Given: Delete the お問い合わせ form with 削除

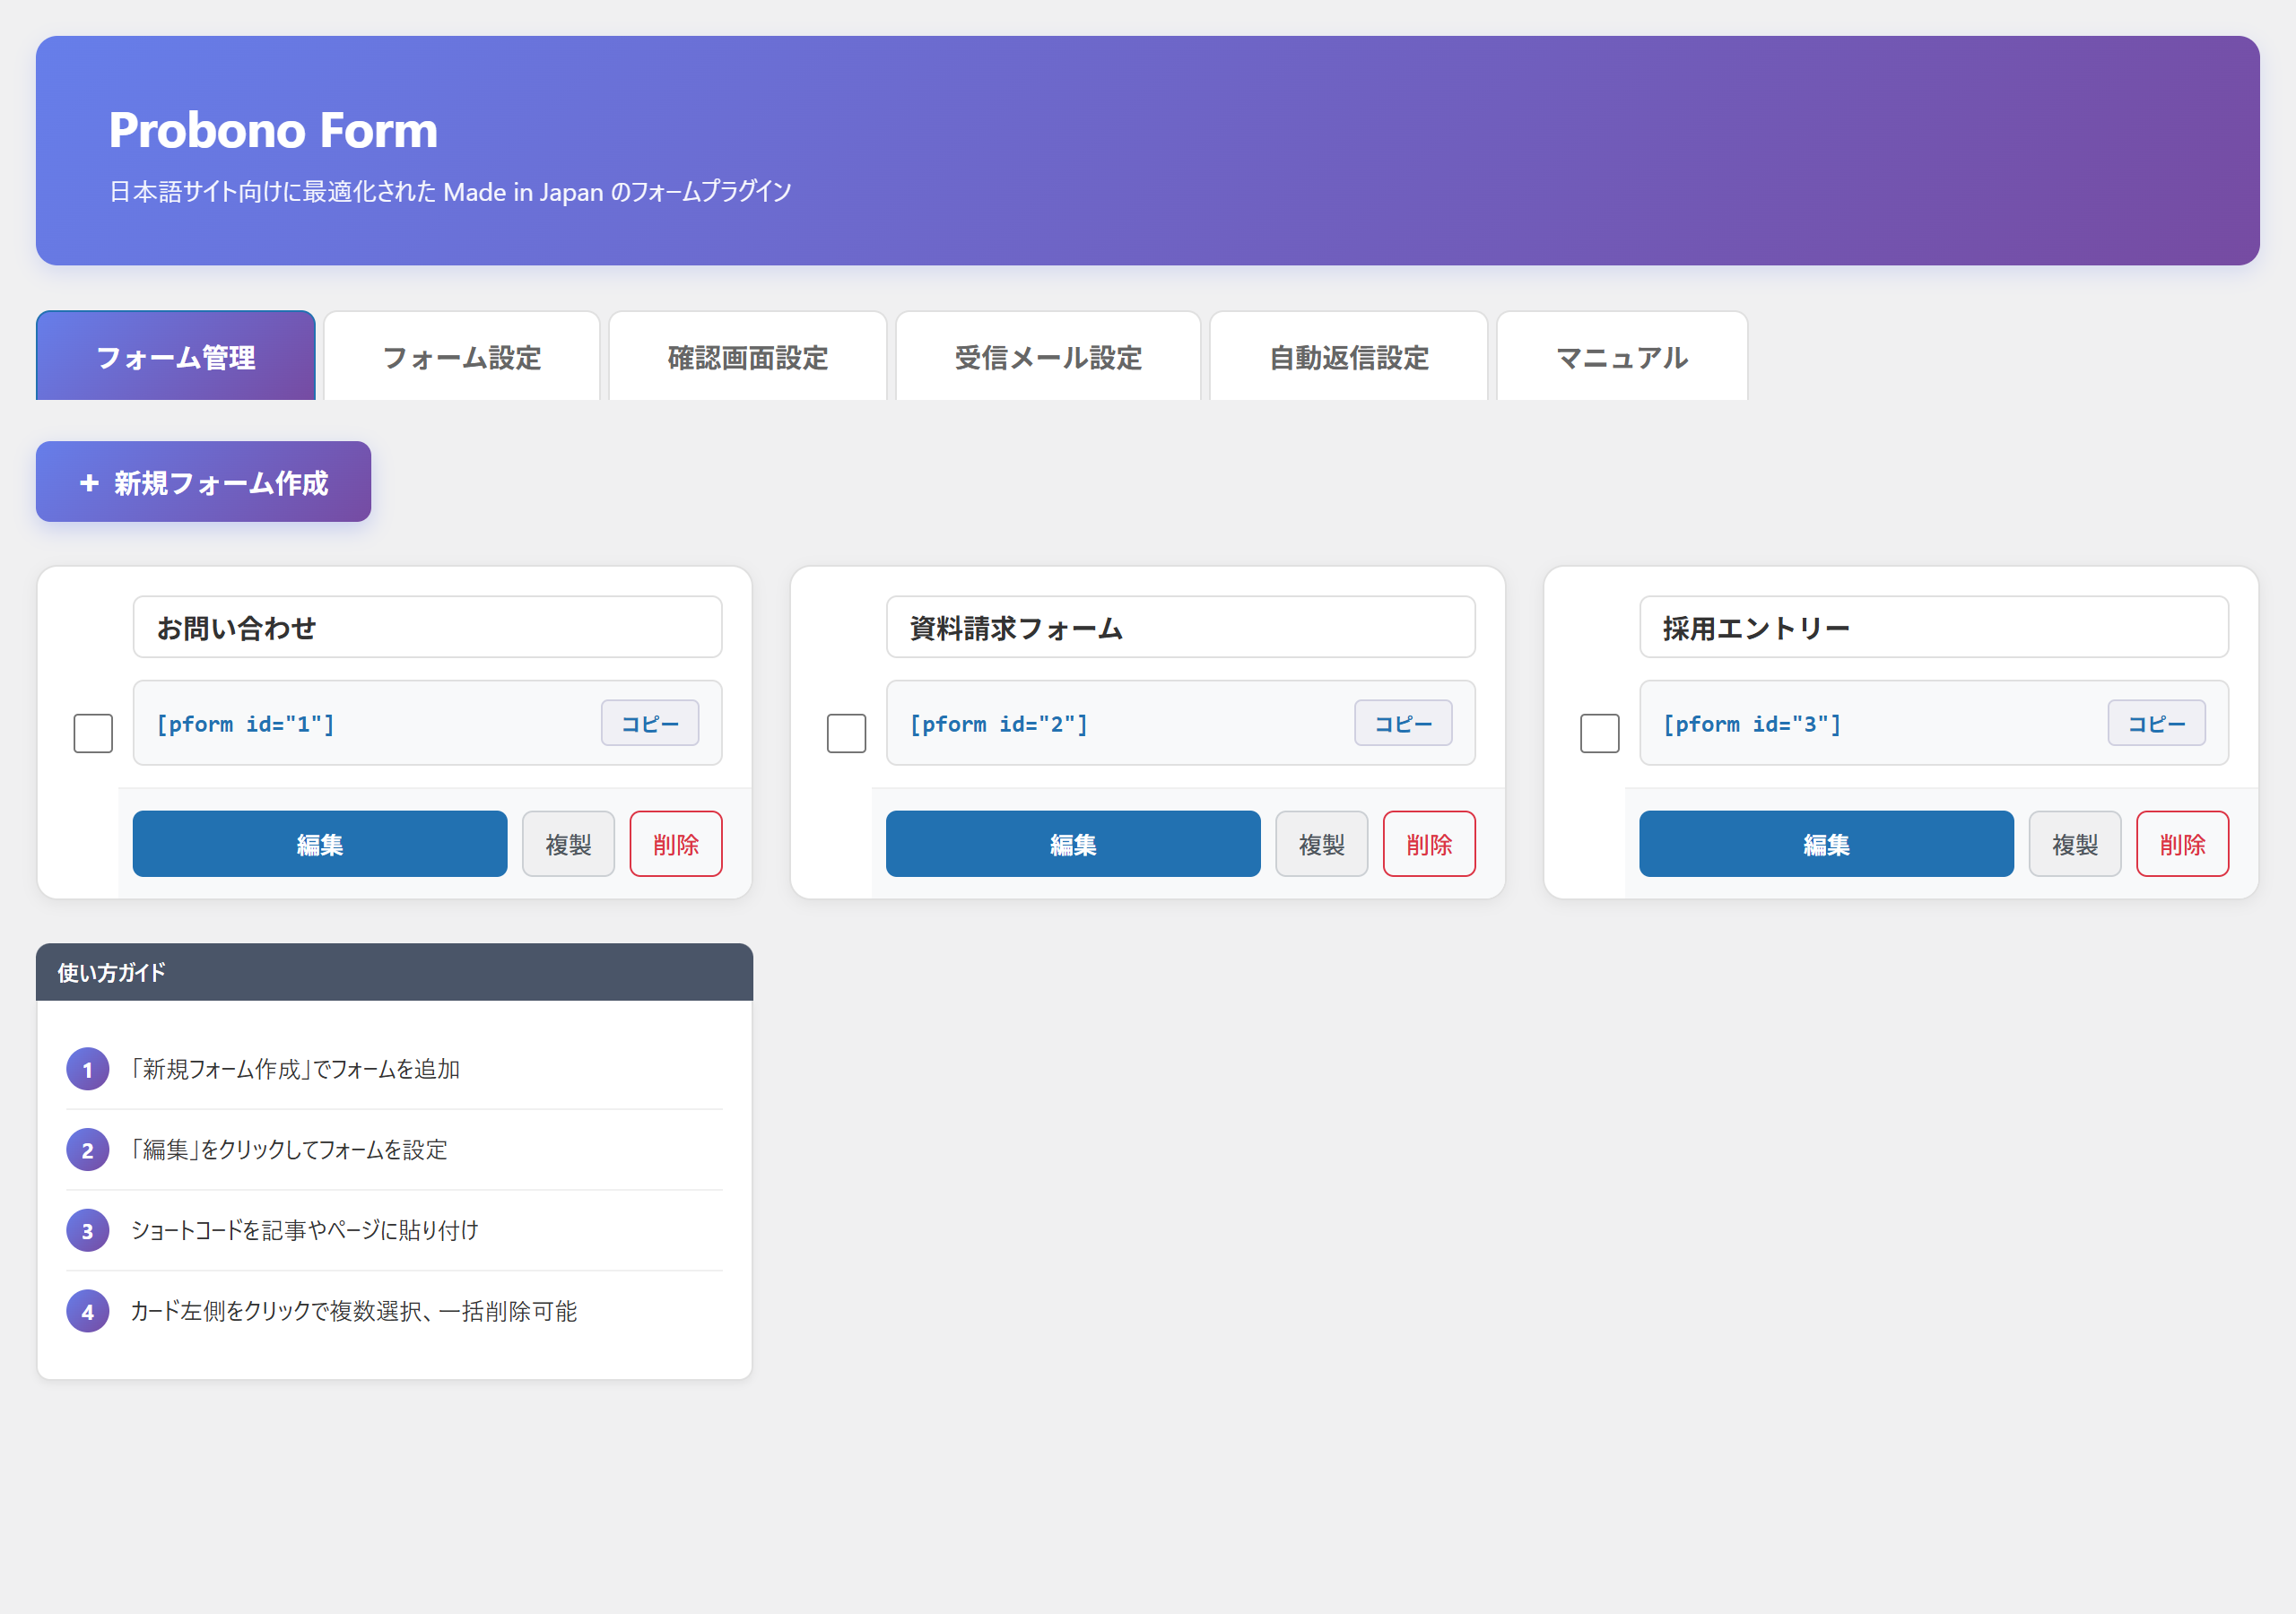Looking at the screenshot, I should point(676,844).
